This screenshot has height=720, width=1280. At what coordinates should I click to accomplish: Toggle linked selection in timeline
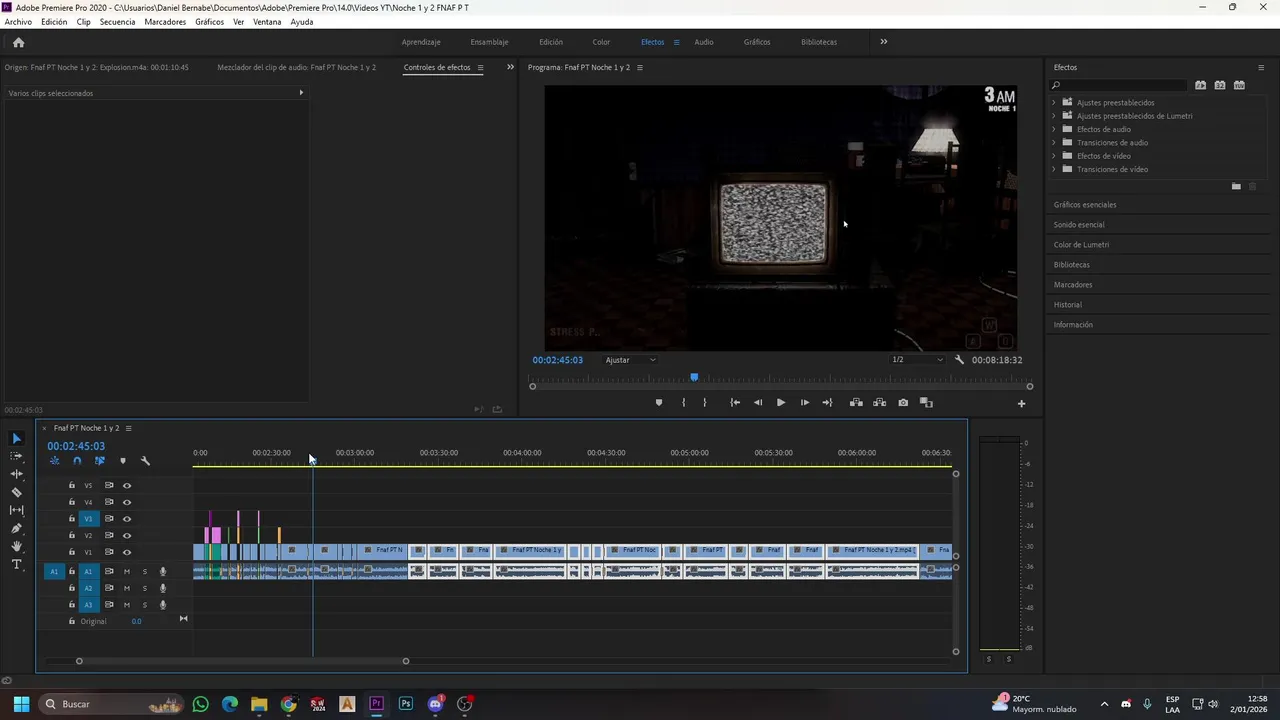[100, 461]
